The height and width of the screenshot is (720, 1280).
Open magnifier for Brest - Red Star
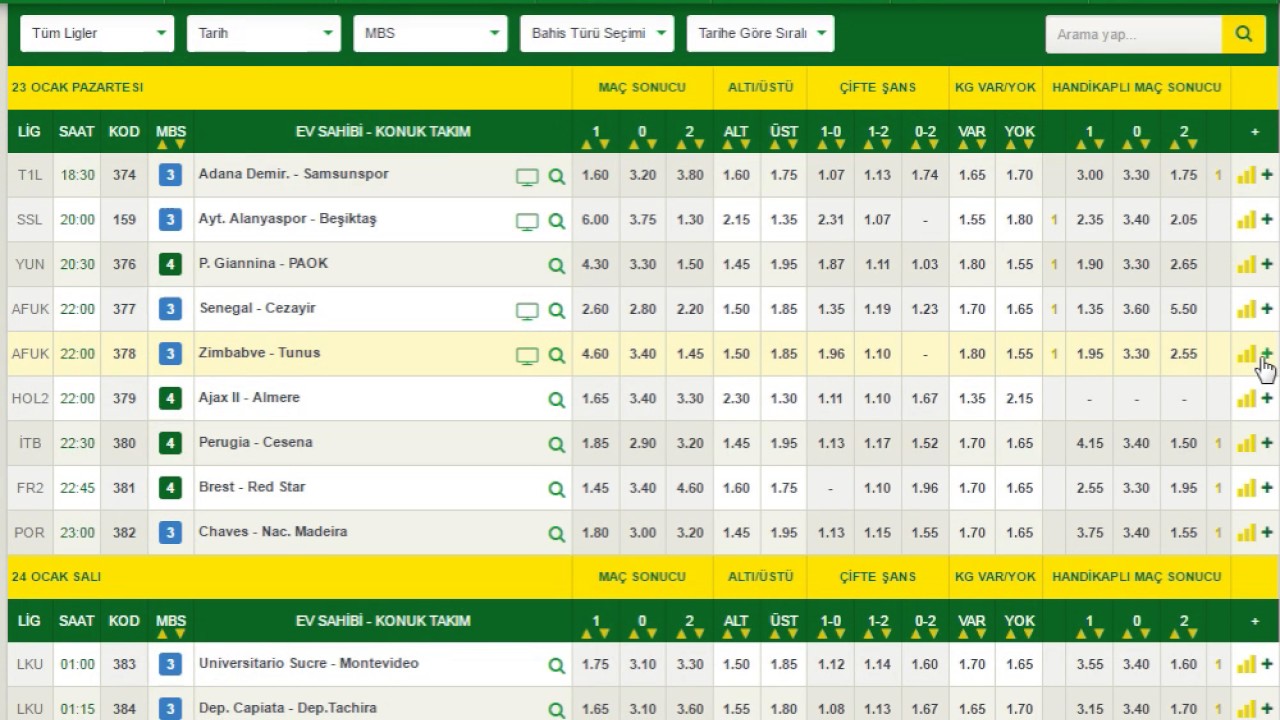557,490
